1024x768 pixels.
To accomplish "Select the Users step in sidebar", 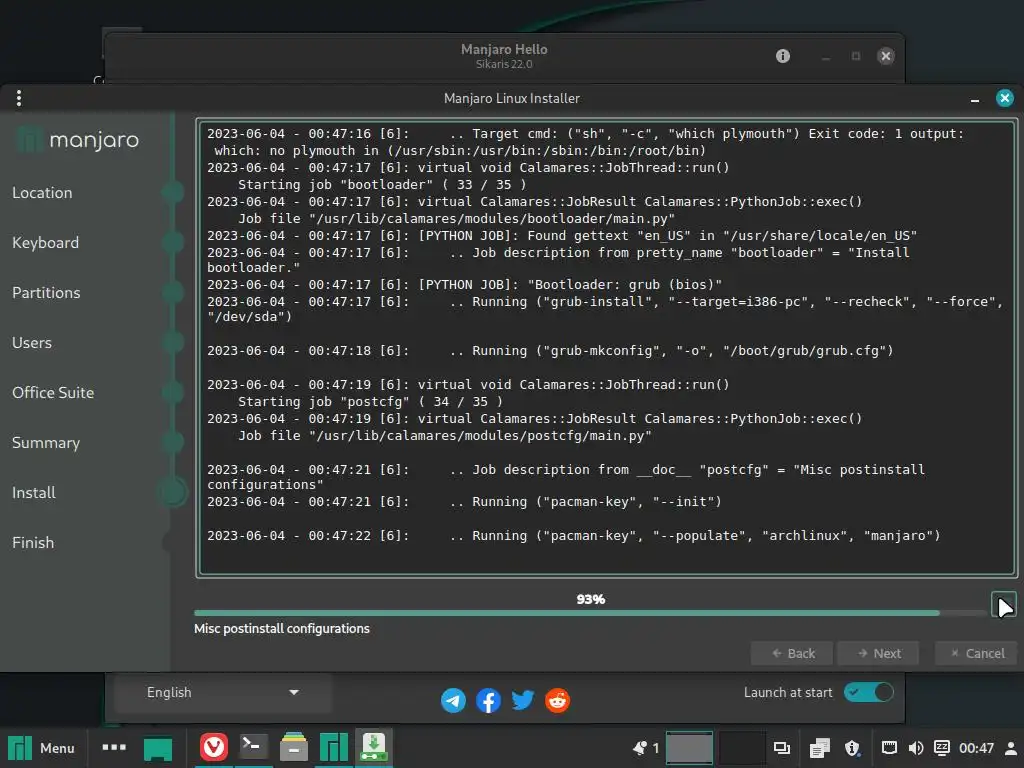I will (x=31, y=343).
